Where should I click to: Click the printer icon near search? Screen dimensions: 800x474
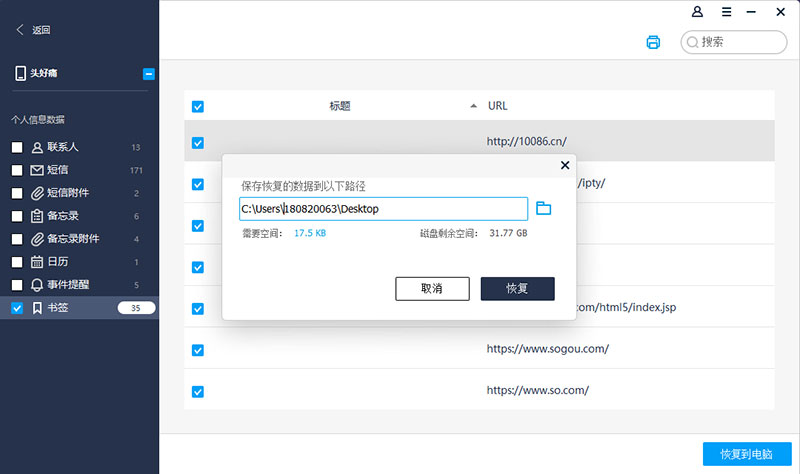(653, 42)
